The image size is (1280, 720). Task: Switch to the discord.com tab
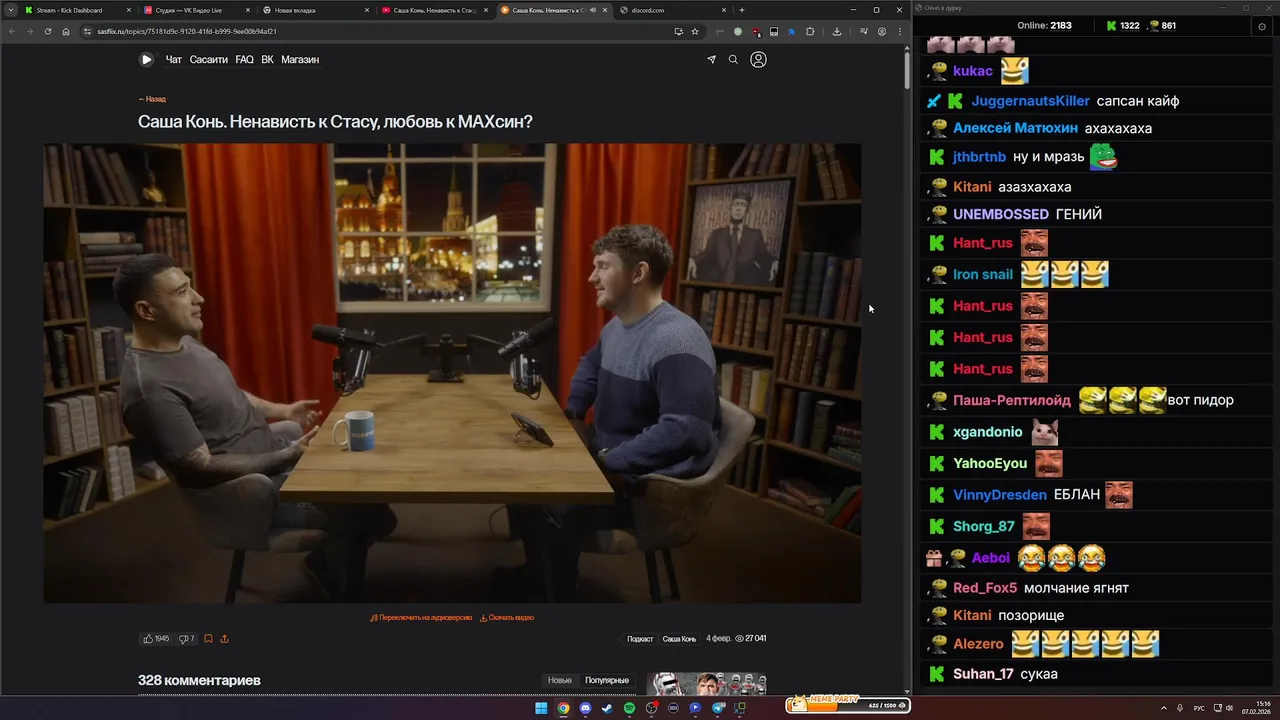(x=672, y=10)
